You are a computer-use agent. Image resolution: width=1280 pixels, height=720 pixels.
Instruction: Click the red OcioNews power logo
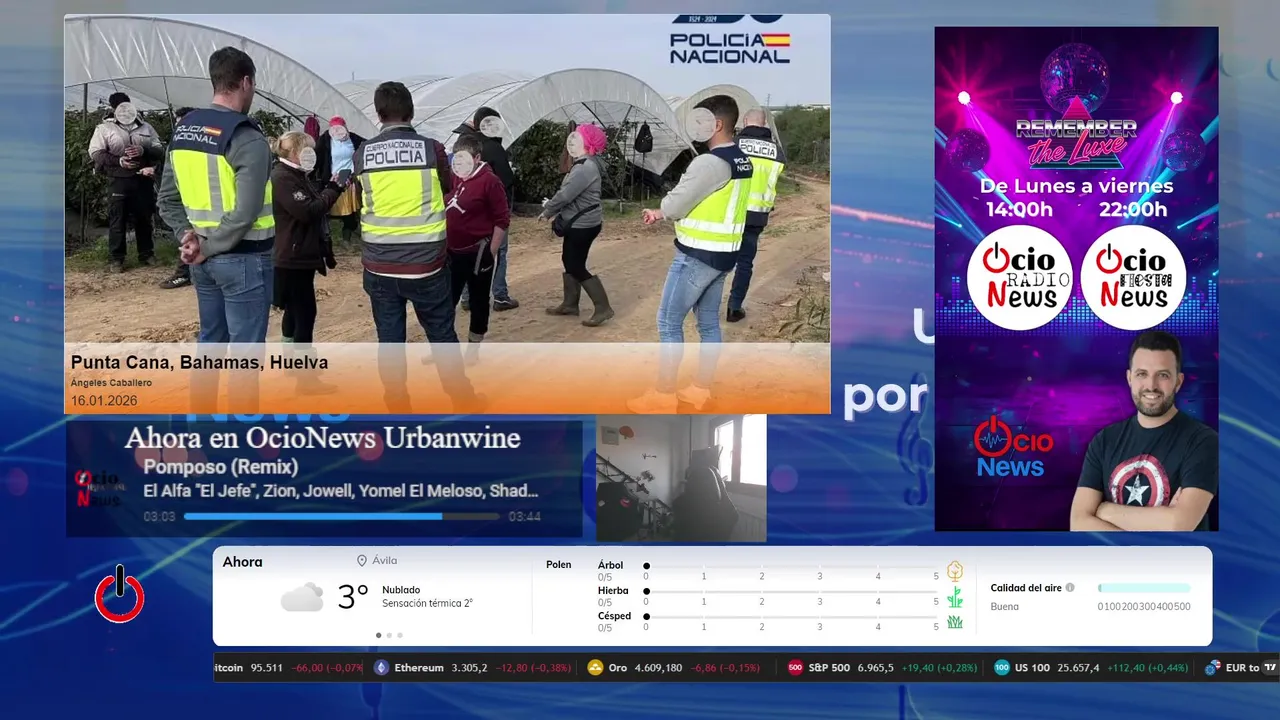(120, 594)
